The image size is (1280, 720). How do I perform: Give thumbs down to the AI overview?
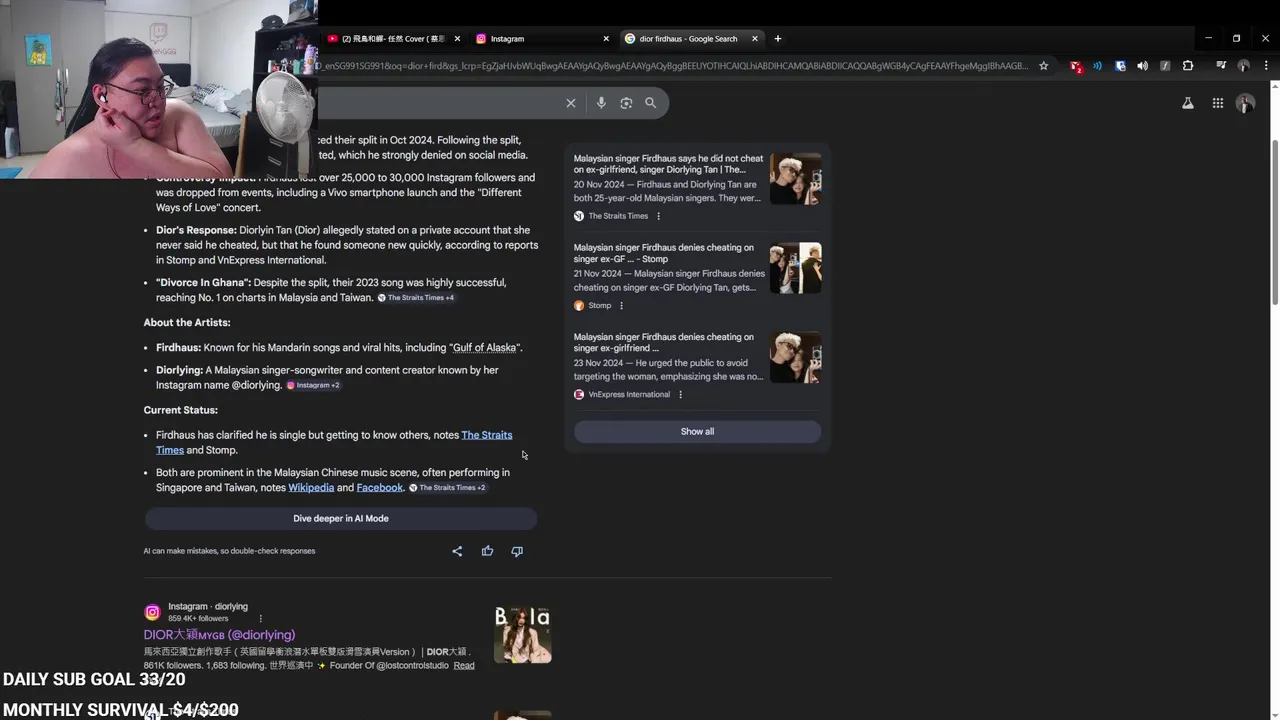pyautogui.click(x=517, y=551)
